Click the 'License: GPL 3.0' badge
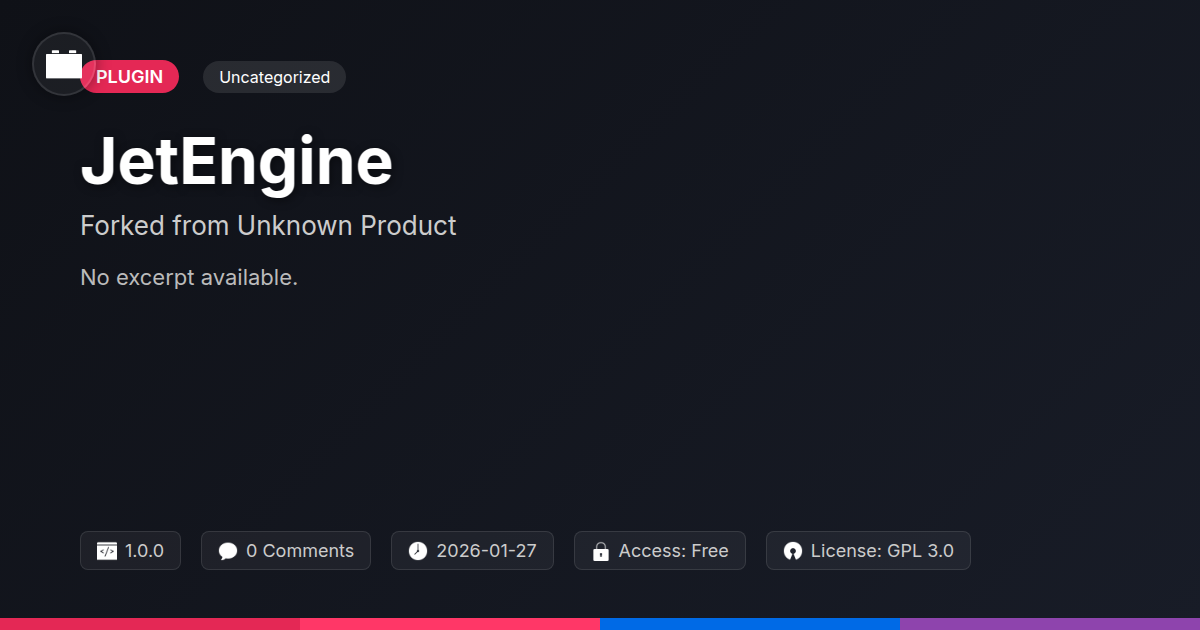This screenshot has width=1200, height=630. pyautogui.click(x=868, y=551)
